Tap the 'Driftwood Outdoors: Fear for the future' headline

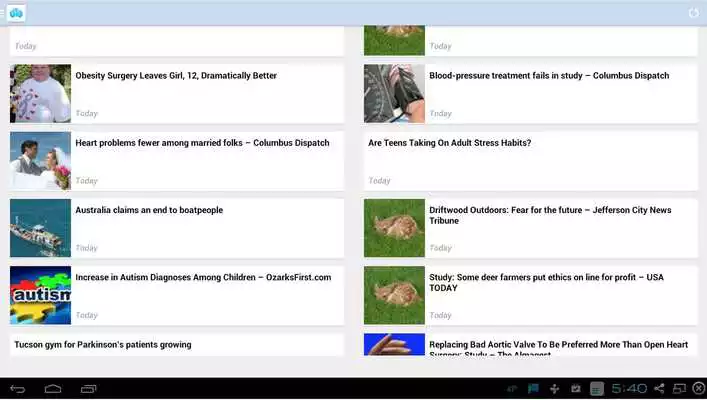coord(549,215)
